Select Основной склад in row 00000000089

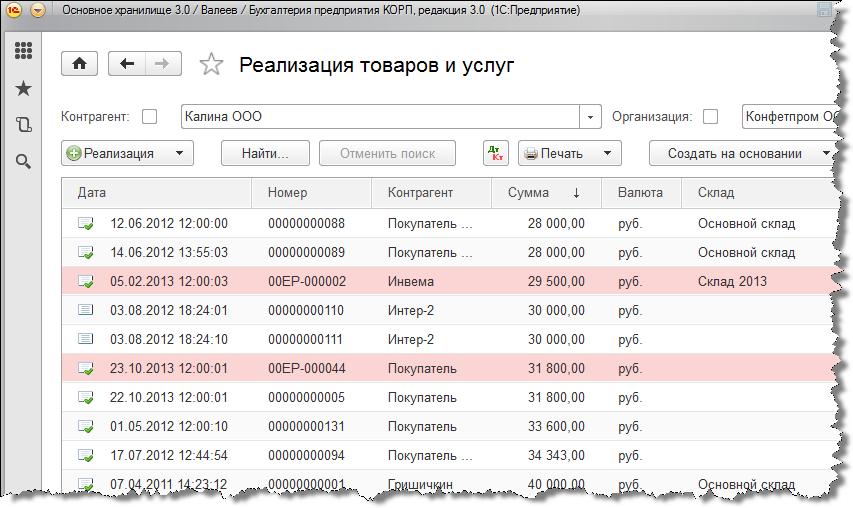click(746, 252)
